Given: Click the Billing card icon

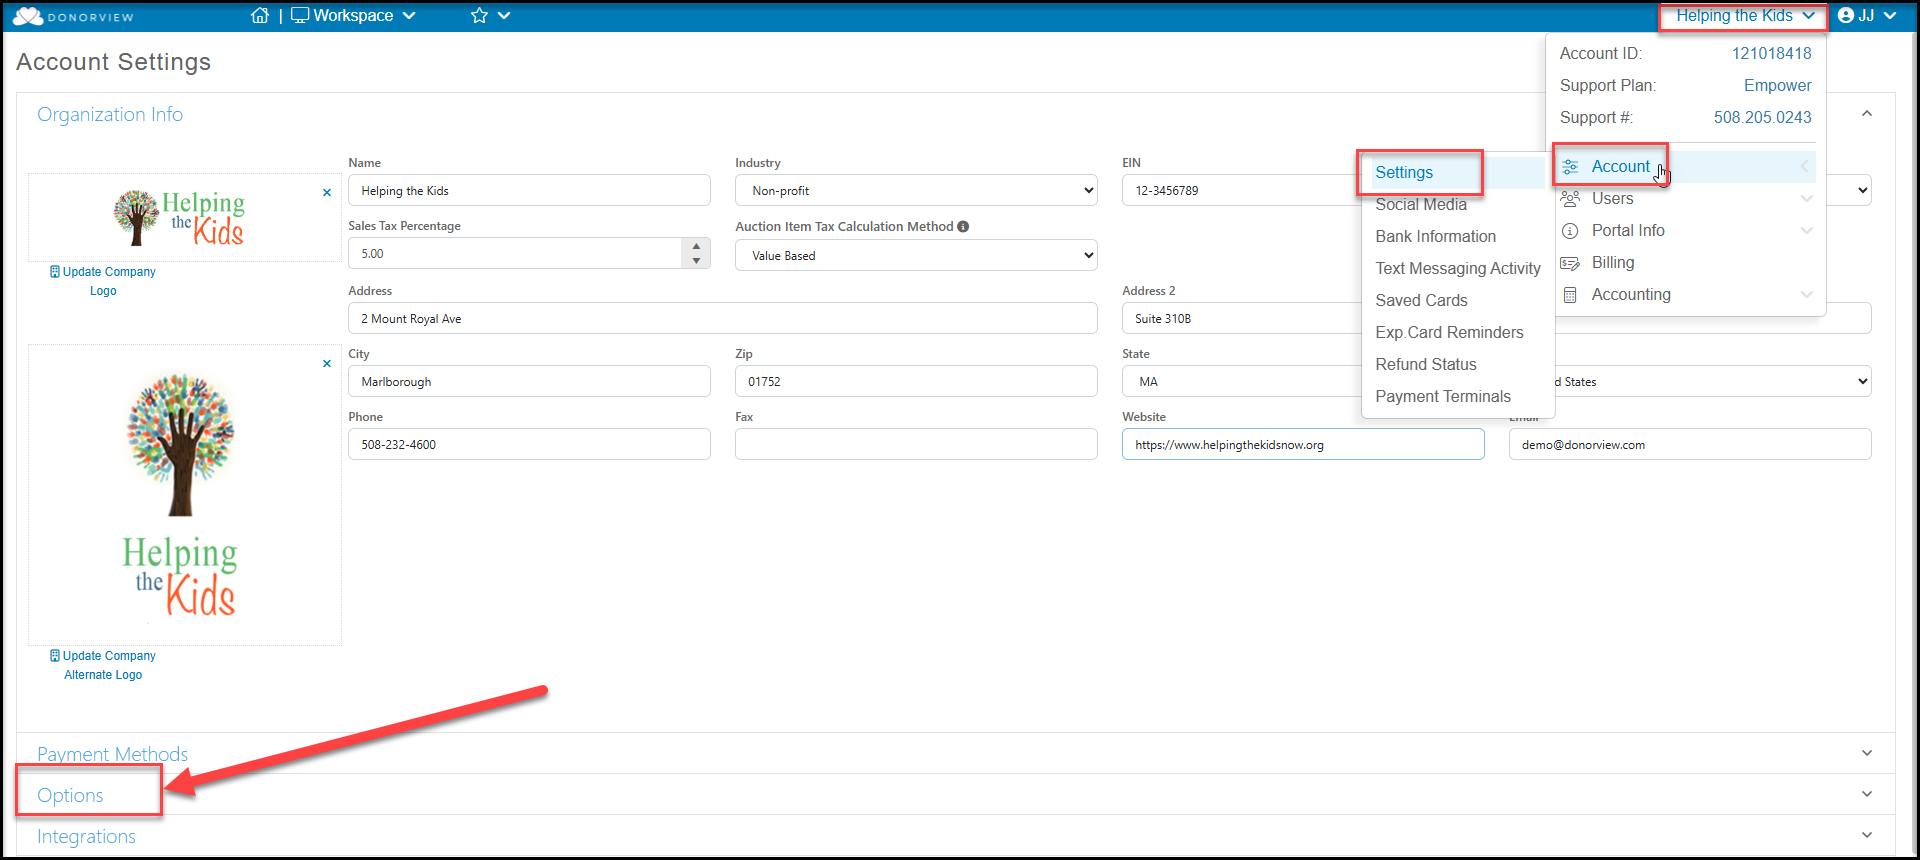Looking at the screenshot, I should tap(1570, 263).
